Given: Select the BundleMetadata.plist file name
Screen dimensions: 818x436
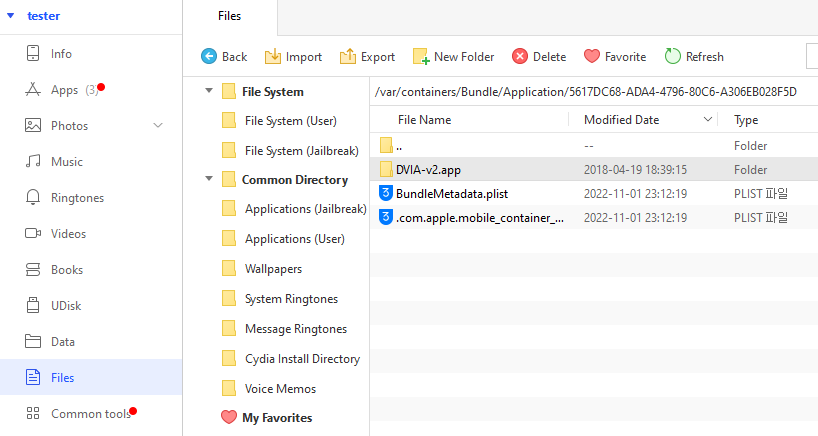Looking at the screenshot, I should (452, 193).
